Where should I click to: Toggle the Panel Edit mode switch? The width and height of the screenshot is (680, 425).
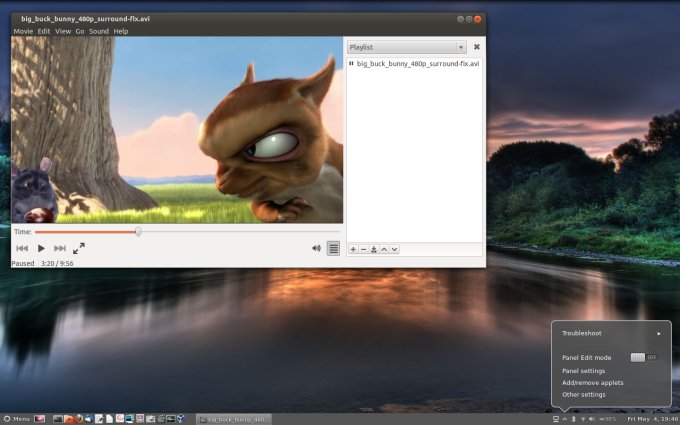[x=644, y=357]
